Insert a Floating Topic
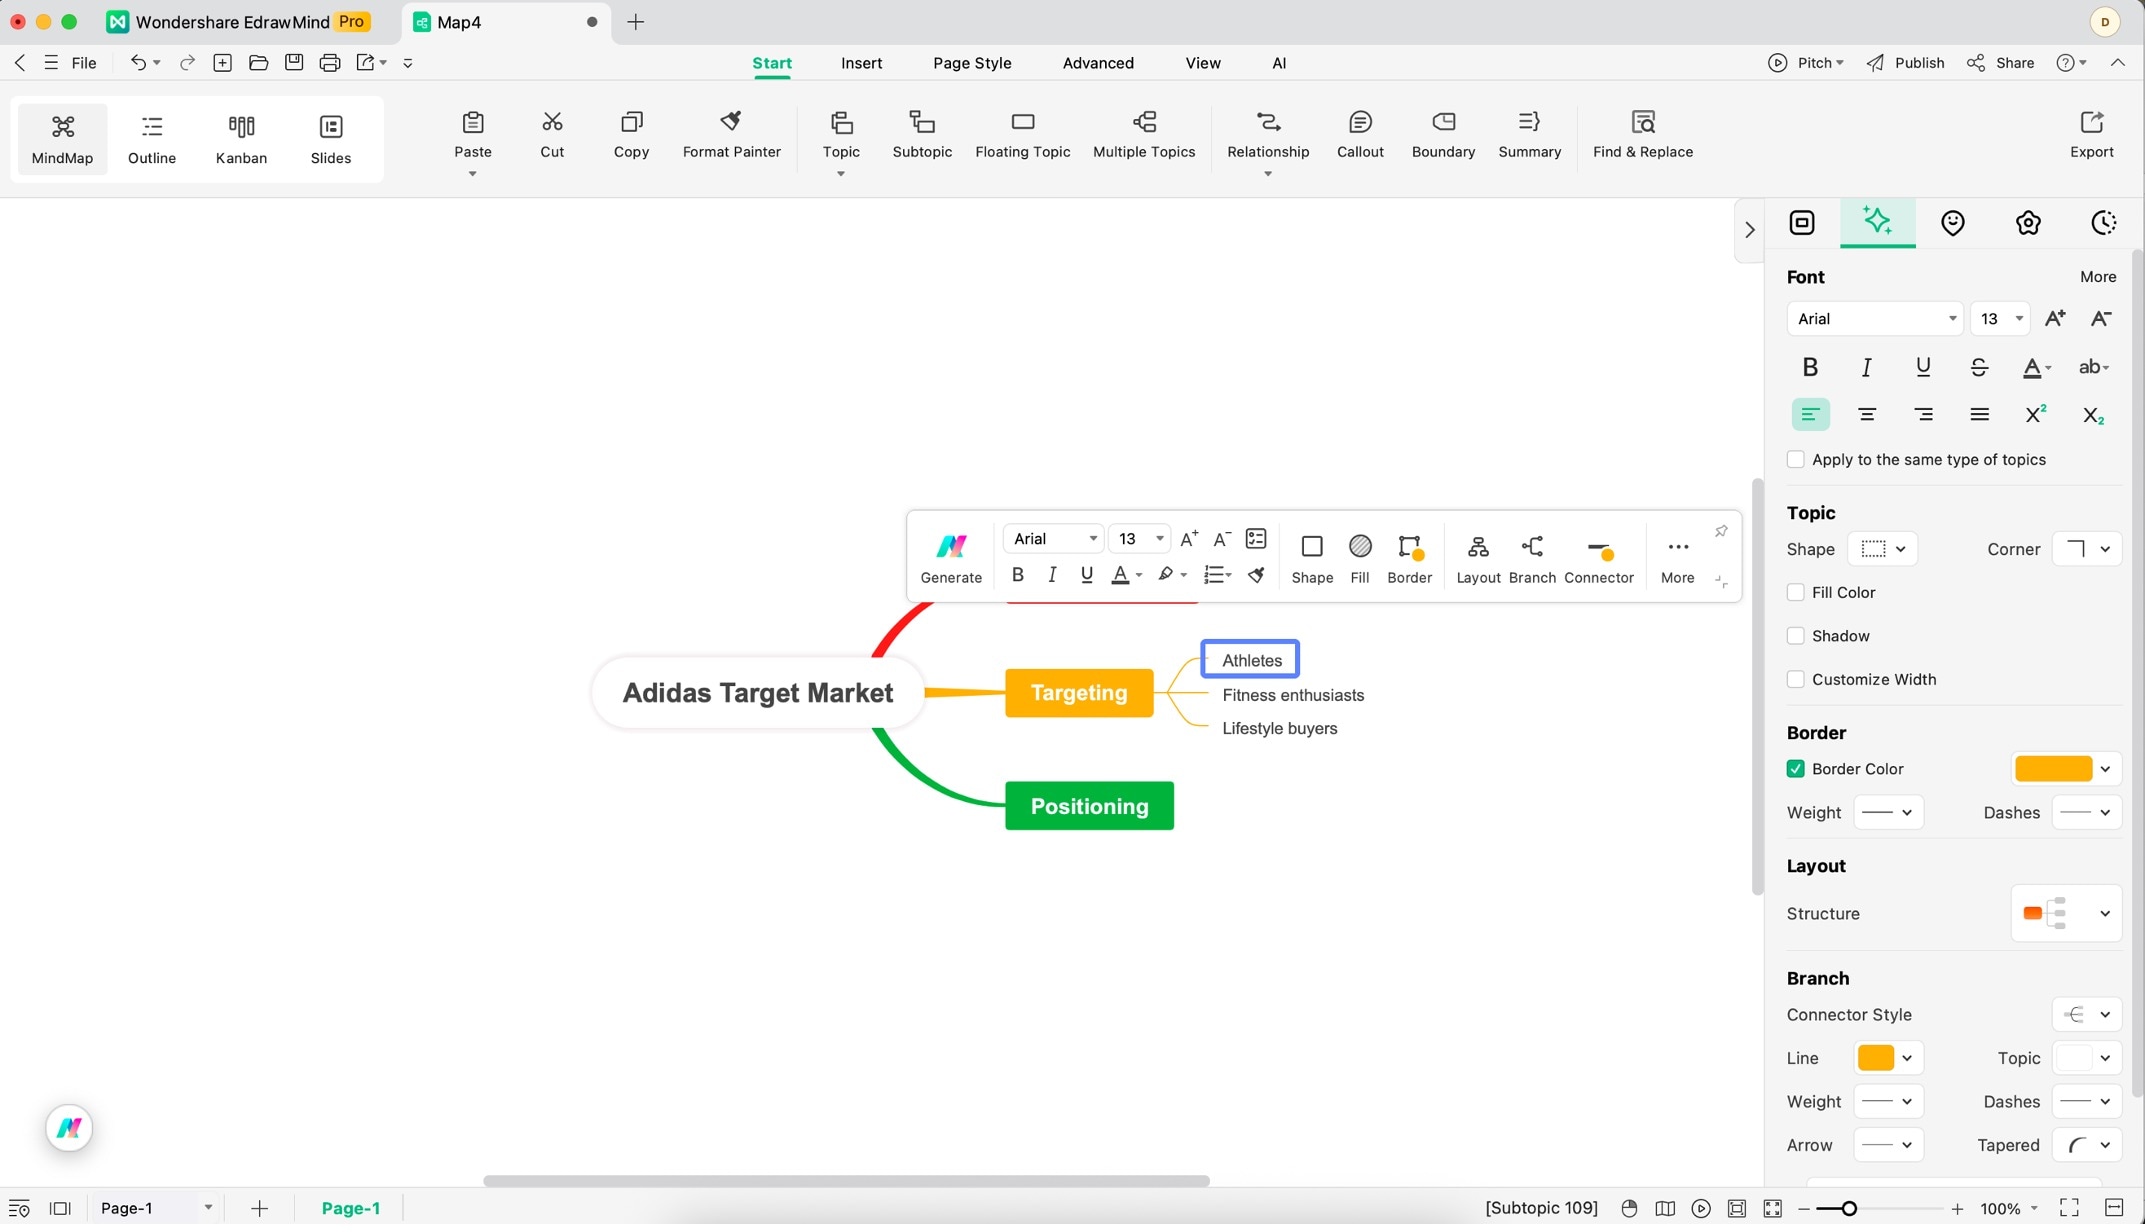Image resolution: width=2145 pixels, height=1232 pixels. 1022,135
